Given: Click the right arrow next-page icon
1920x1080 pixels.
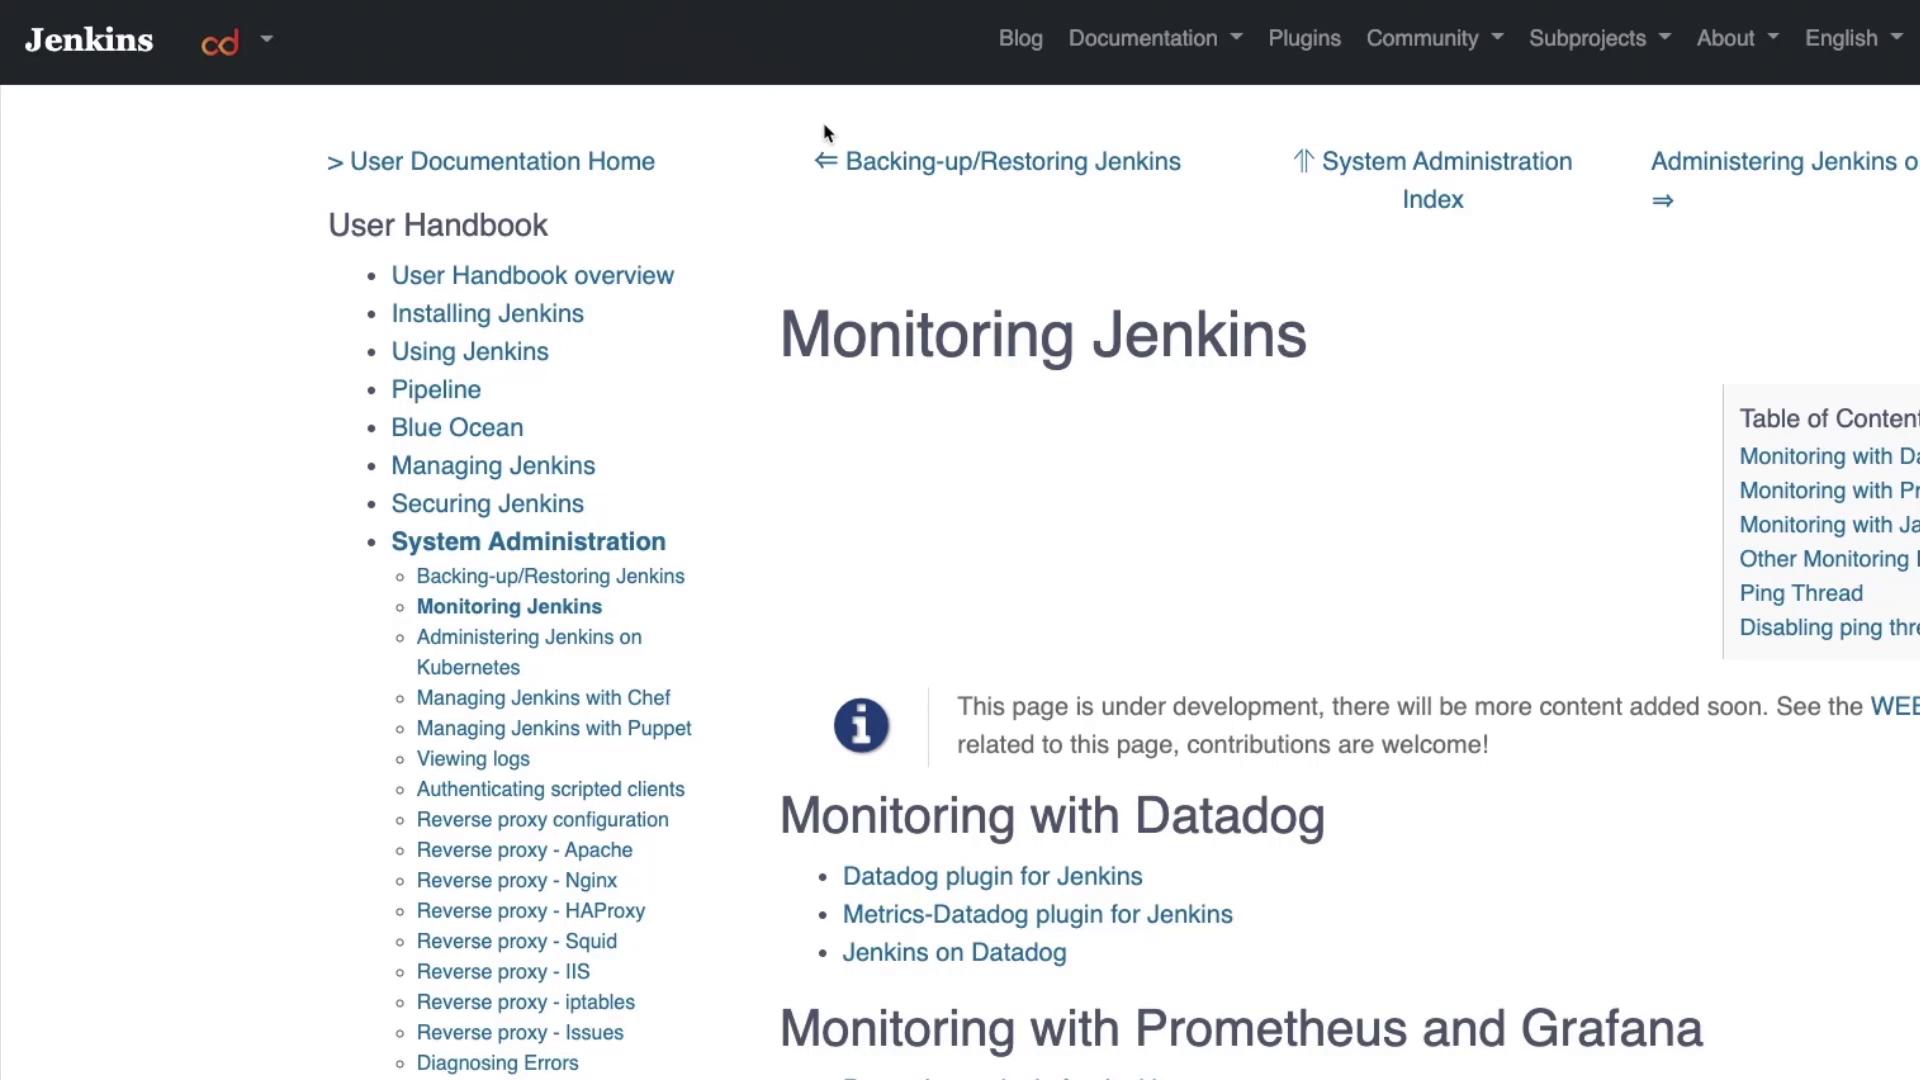Looking at the screenshot, I should click(1662, 201).
